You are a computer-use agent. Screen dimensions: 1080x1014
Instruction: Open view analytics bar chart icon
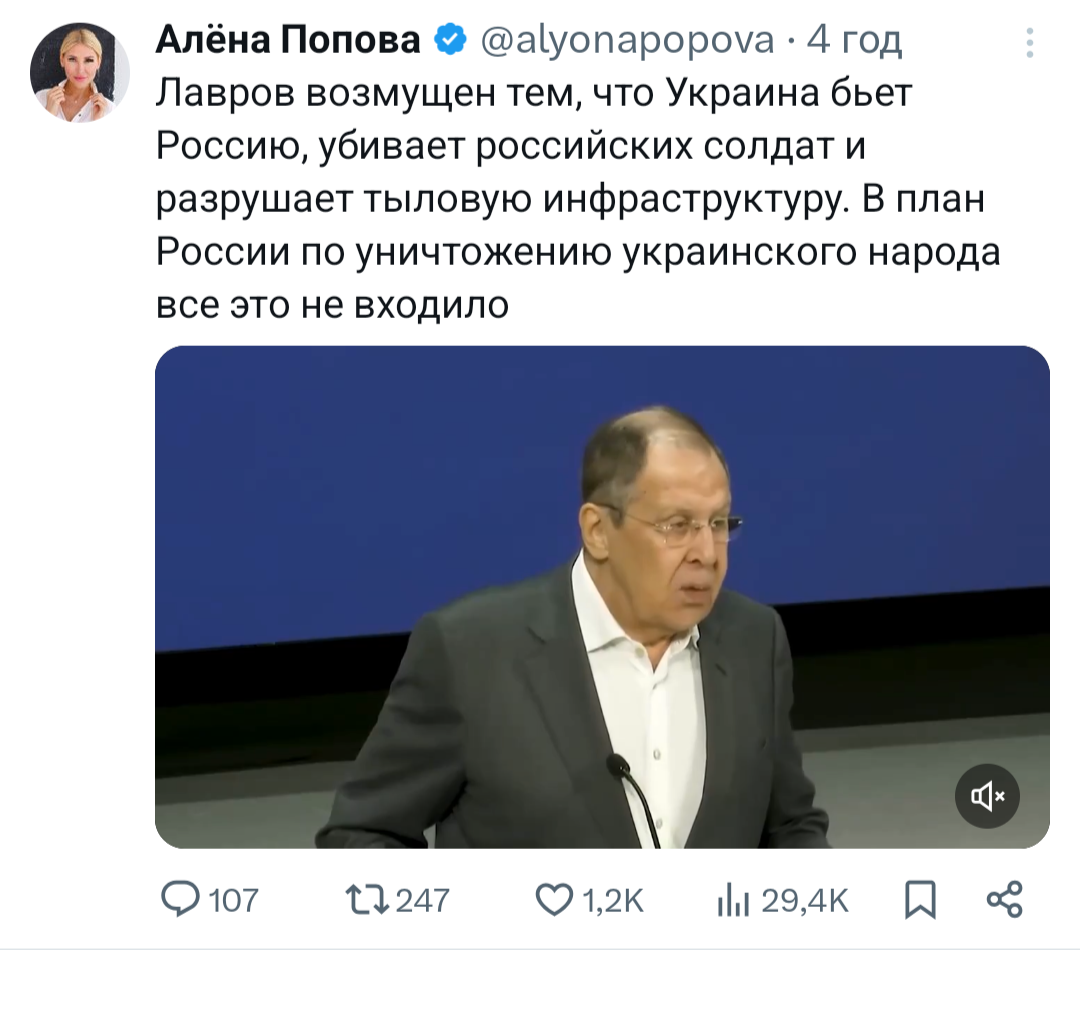(x=732, y=901)
